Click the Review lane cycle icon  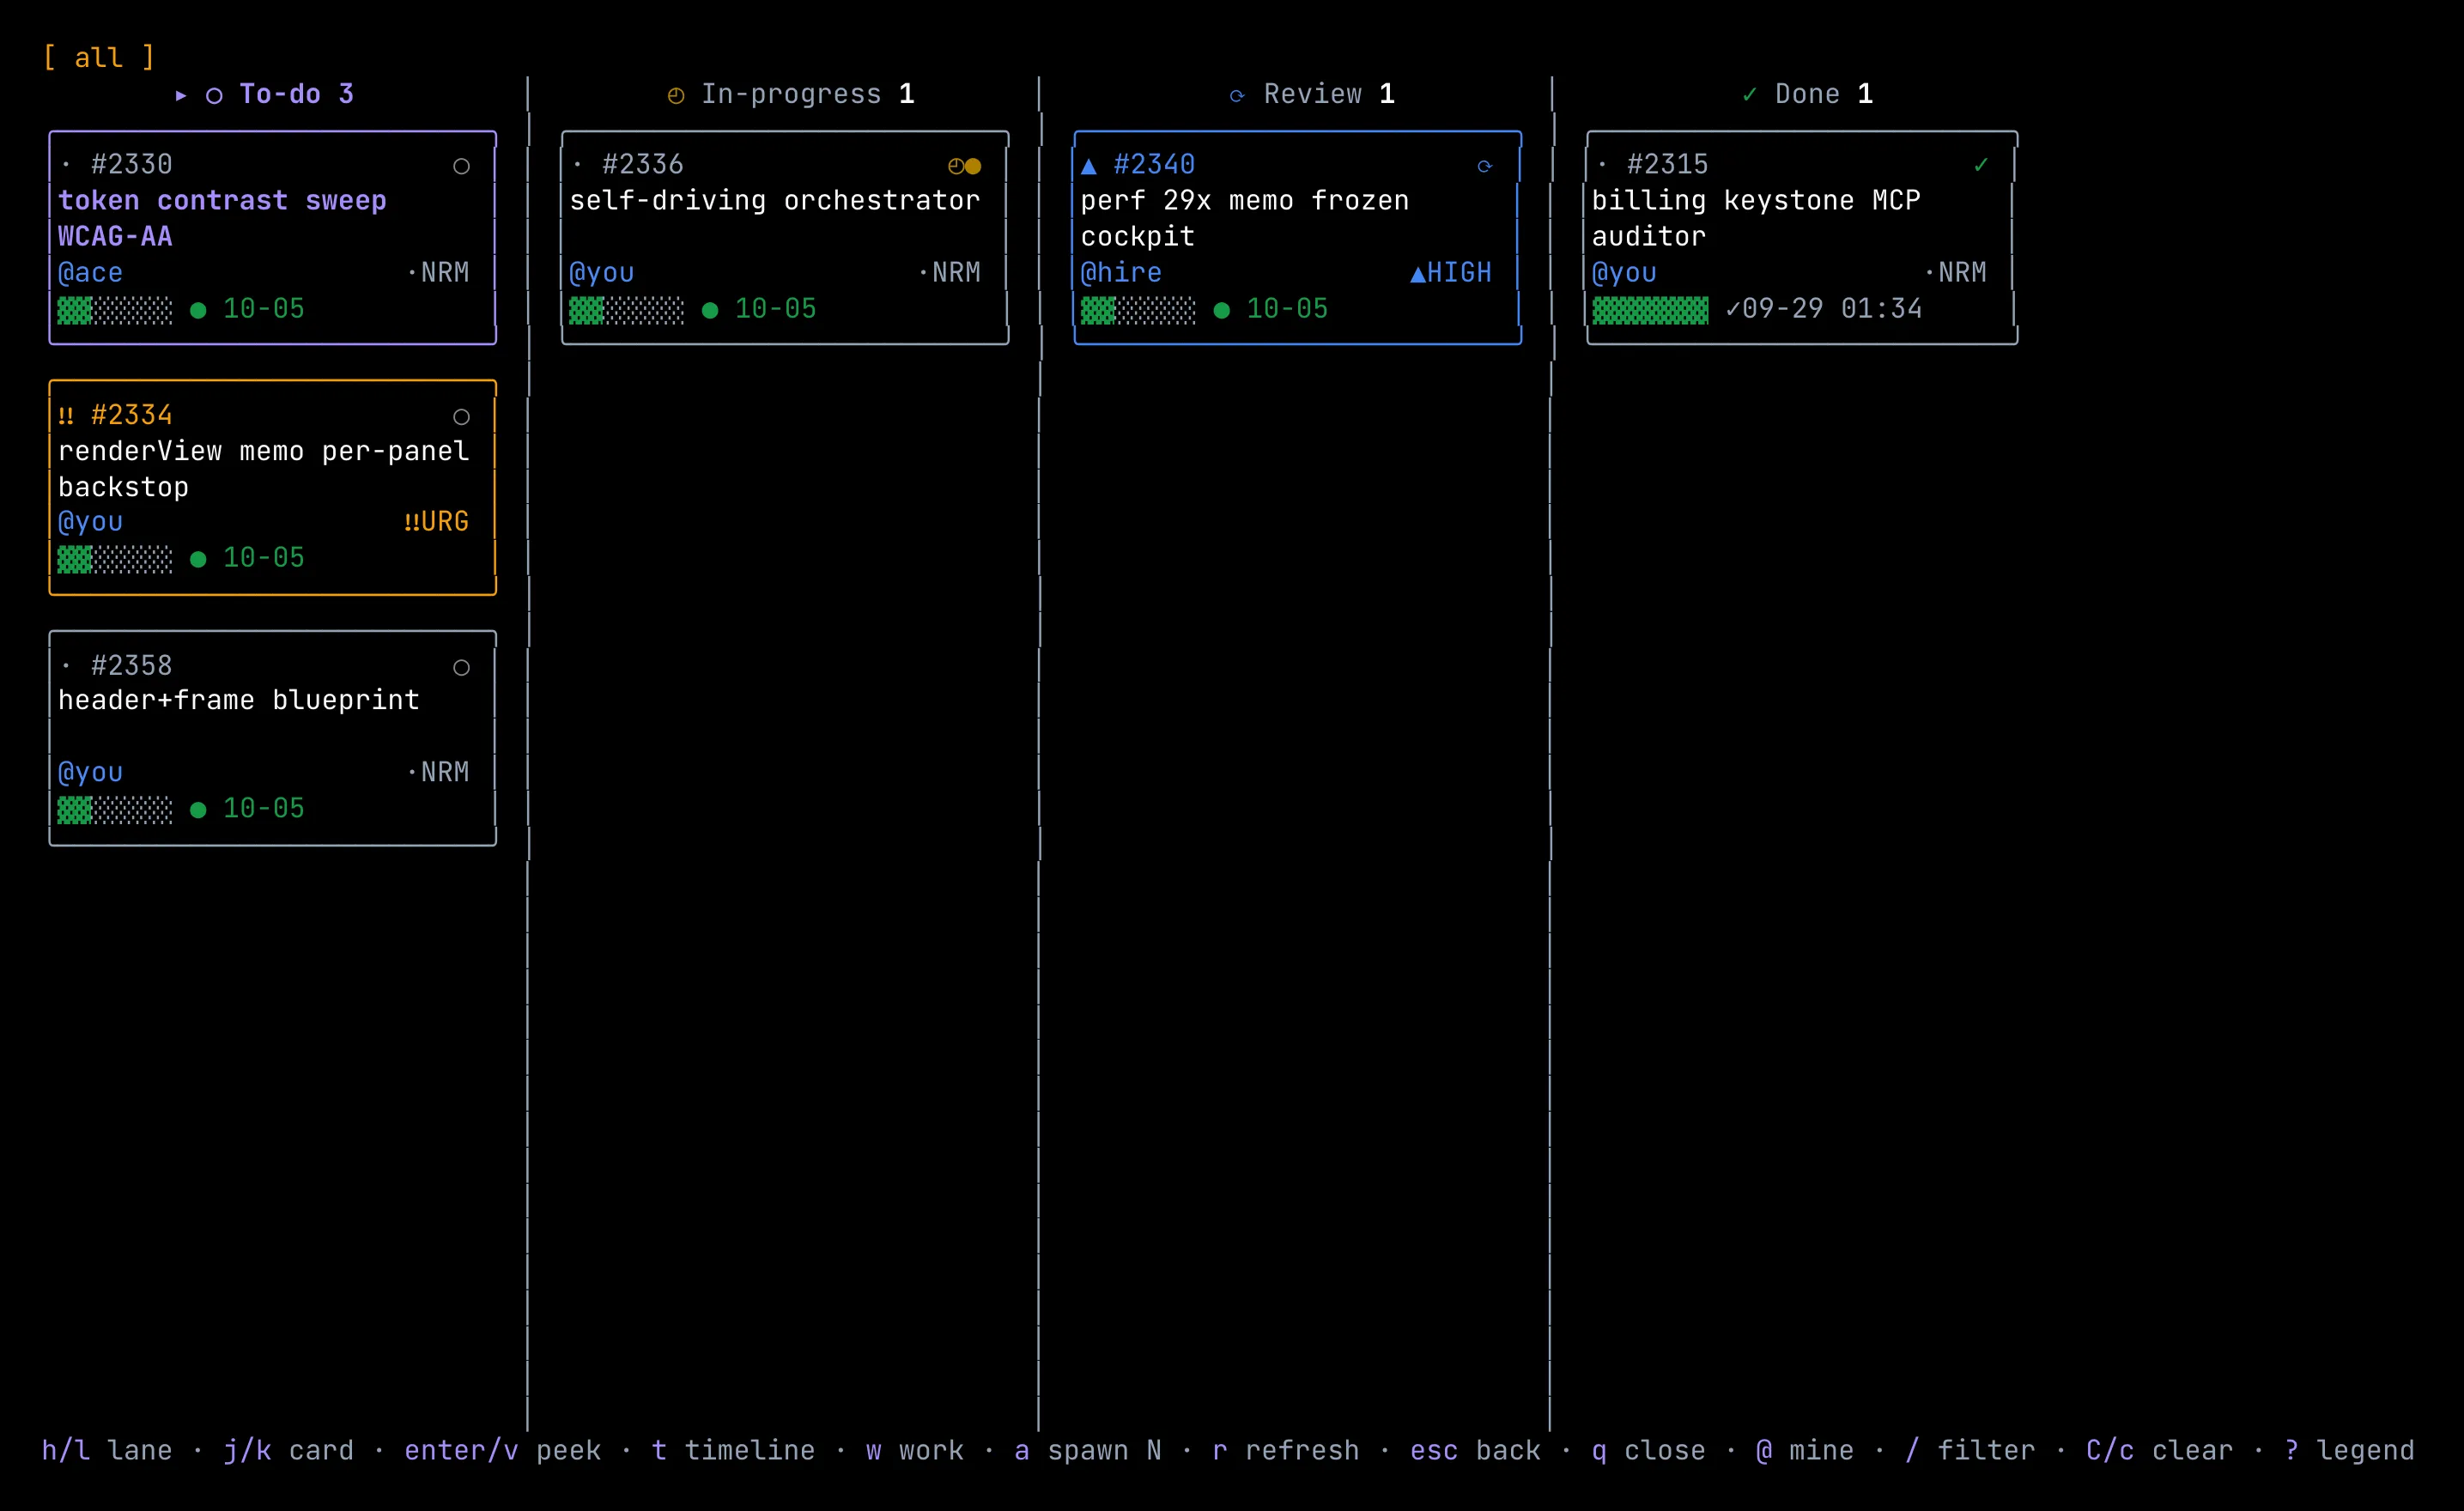click(1237, 95)
